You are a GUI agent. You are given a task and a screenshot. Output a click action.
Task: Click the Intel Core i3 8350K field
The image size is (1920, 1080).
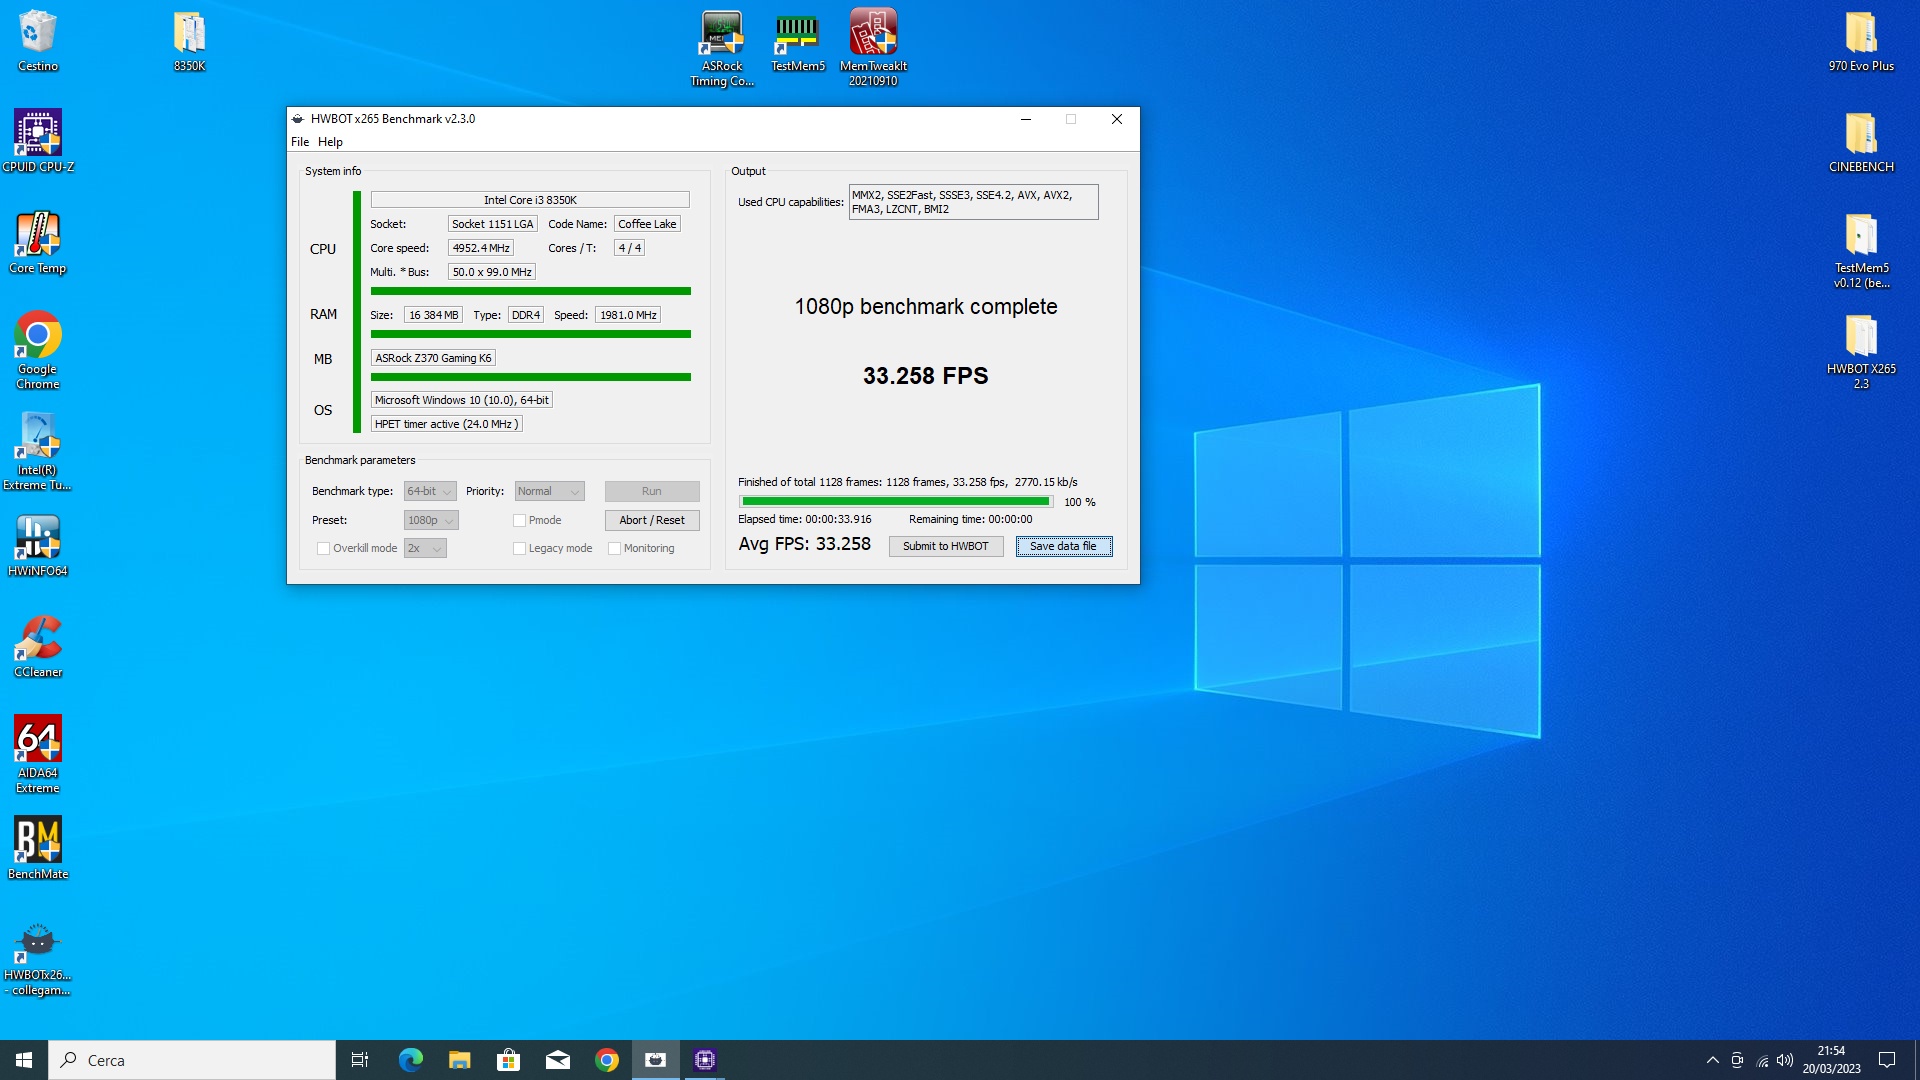[x=530, y=200]
